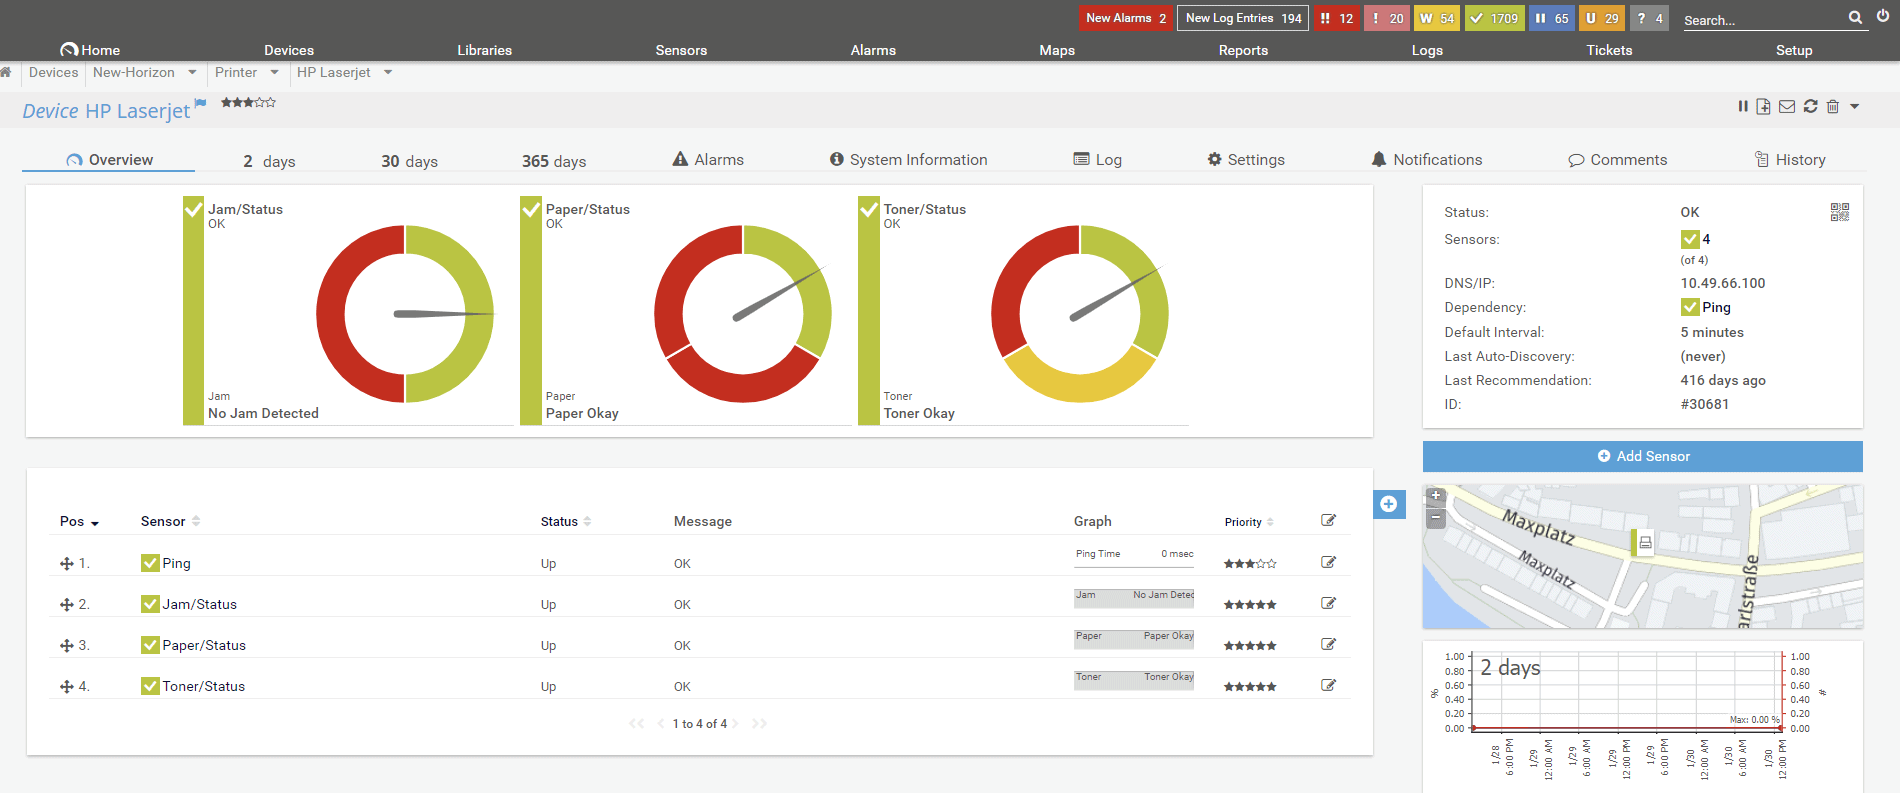Edit the Ping sensor row
The width and height of the screenshot is (1900, 793).
coord(1328,562)
